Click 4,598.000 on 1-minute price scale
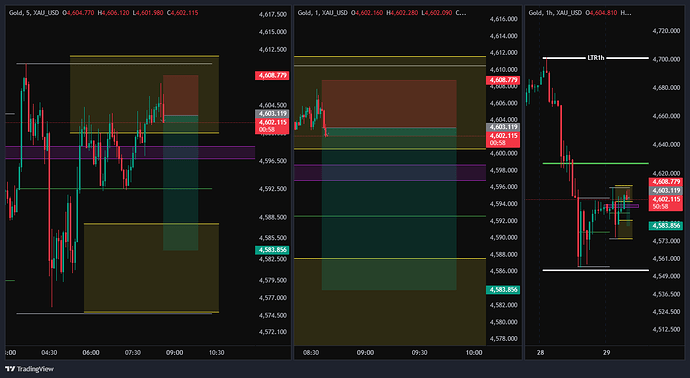690x378 pixels. click(503, 170)
